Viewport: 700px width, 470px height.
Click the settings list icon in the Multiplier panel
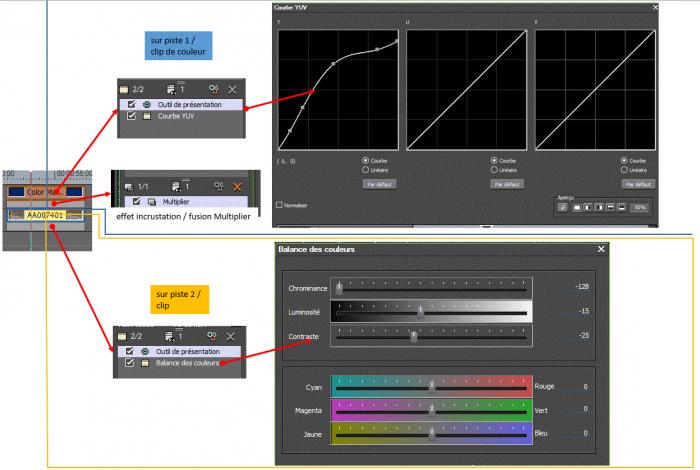[x=176, y=186]
